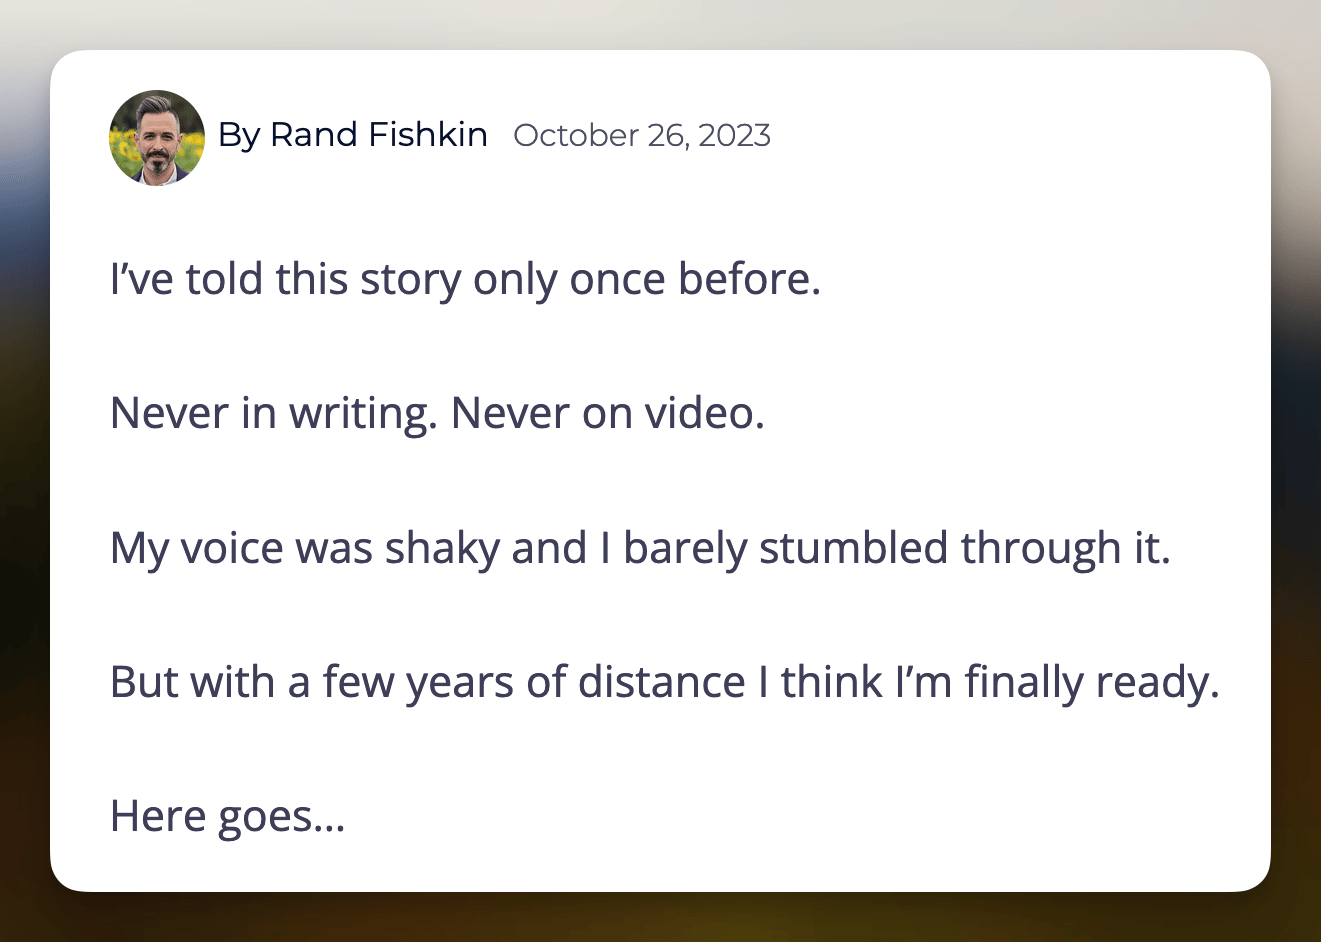Click Rand Fishkin's round avatar photo
Image resolution: width=1321 pixels, height=942 pixels.
(x=157, y=138)
